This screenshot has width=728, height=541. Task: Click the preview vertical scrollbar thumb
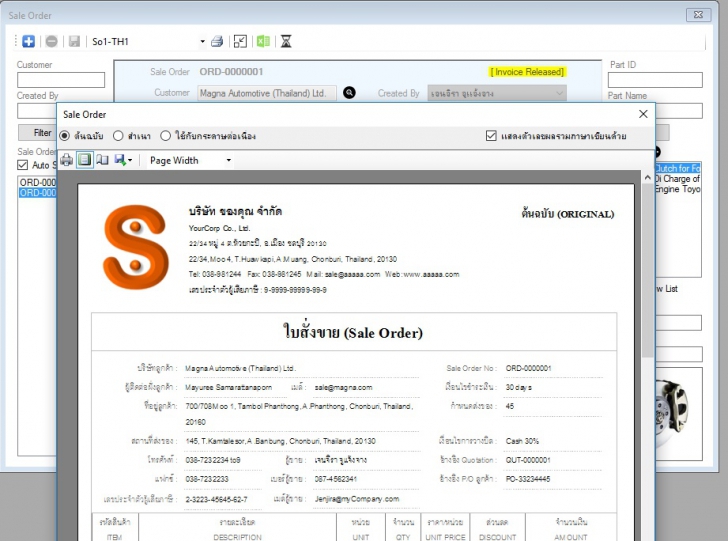pos(648,270)
